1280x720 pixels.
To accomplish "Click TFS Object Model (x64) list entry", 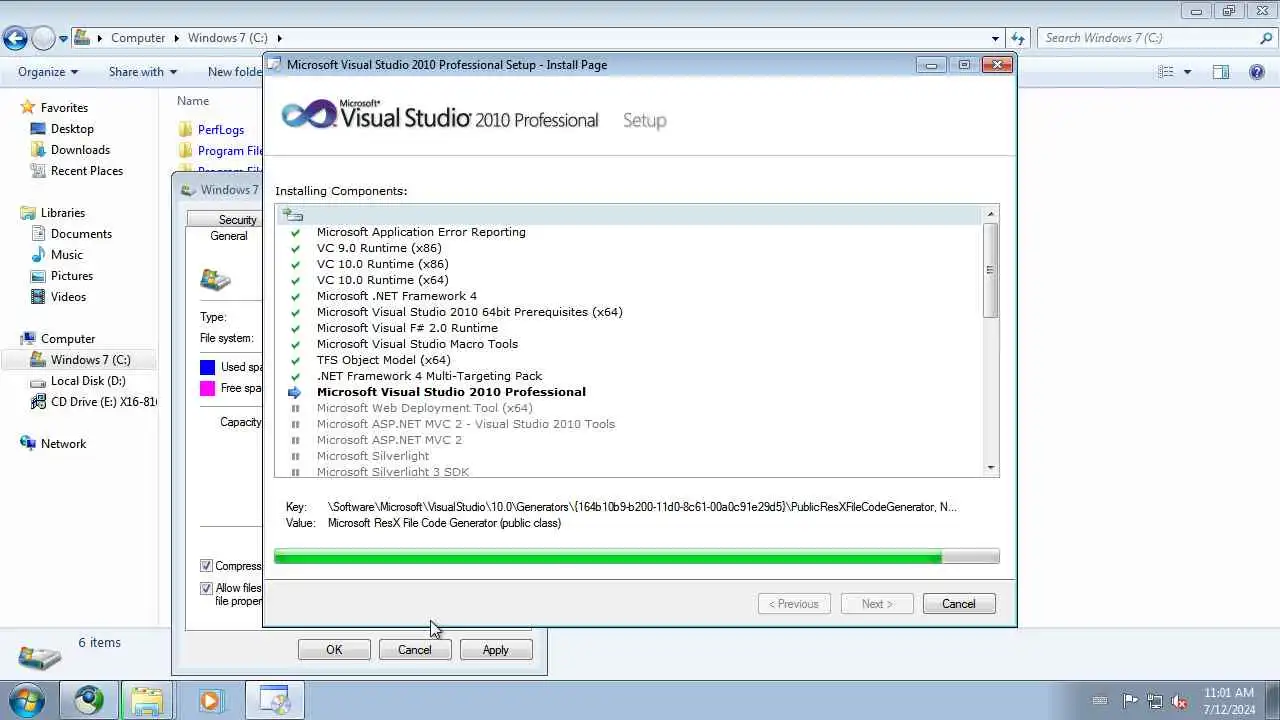I will pyautogui.click(x=383, y=360).
